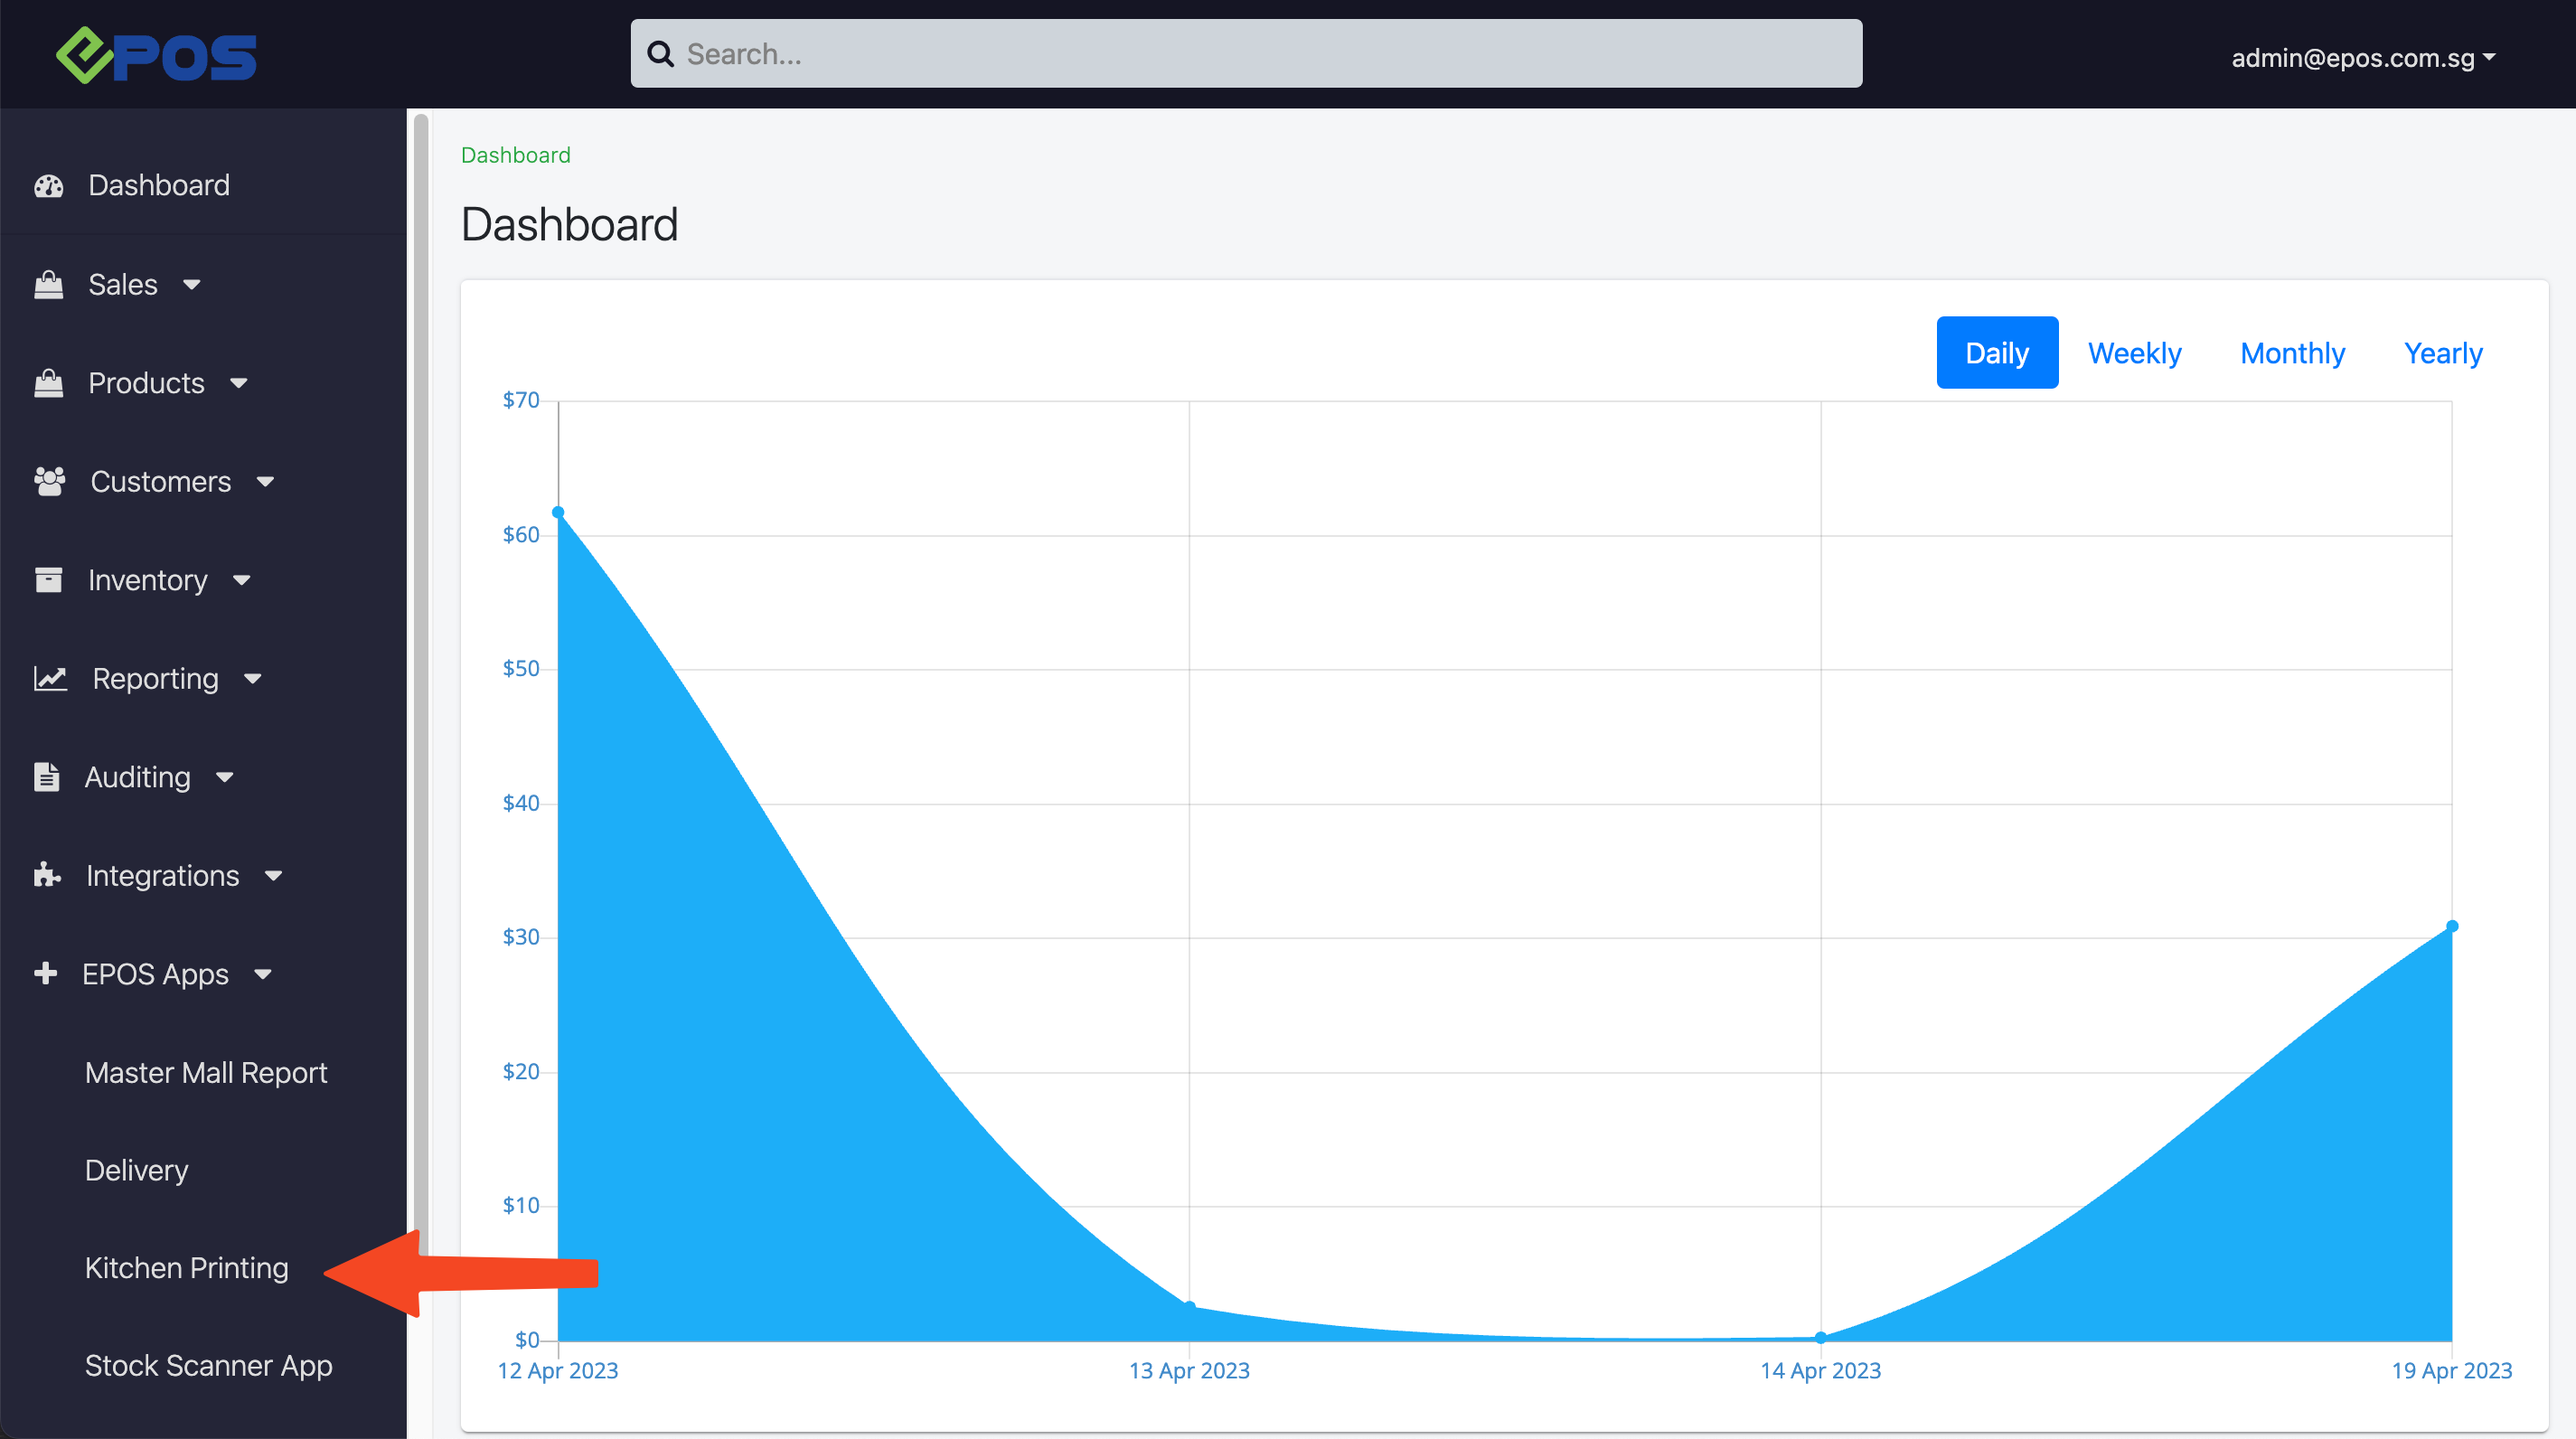Viewport: 2576px width, 1439px height.
Task: Click the Customers people icon
Action: point(49,481)
